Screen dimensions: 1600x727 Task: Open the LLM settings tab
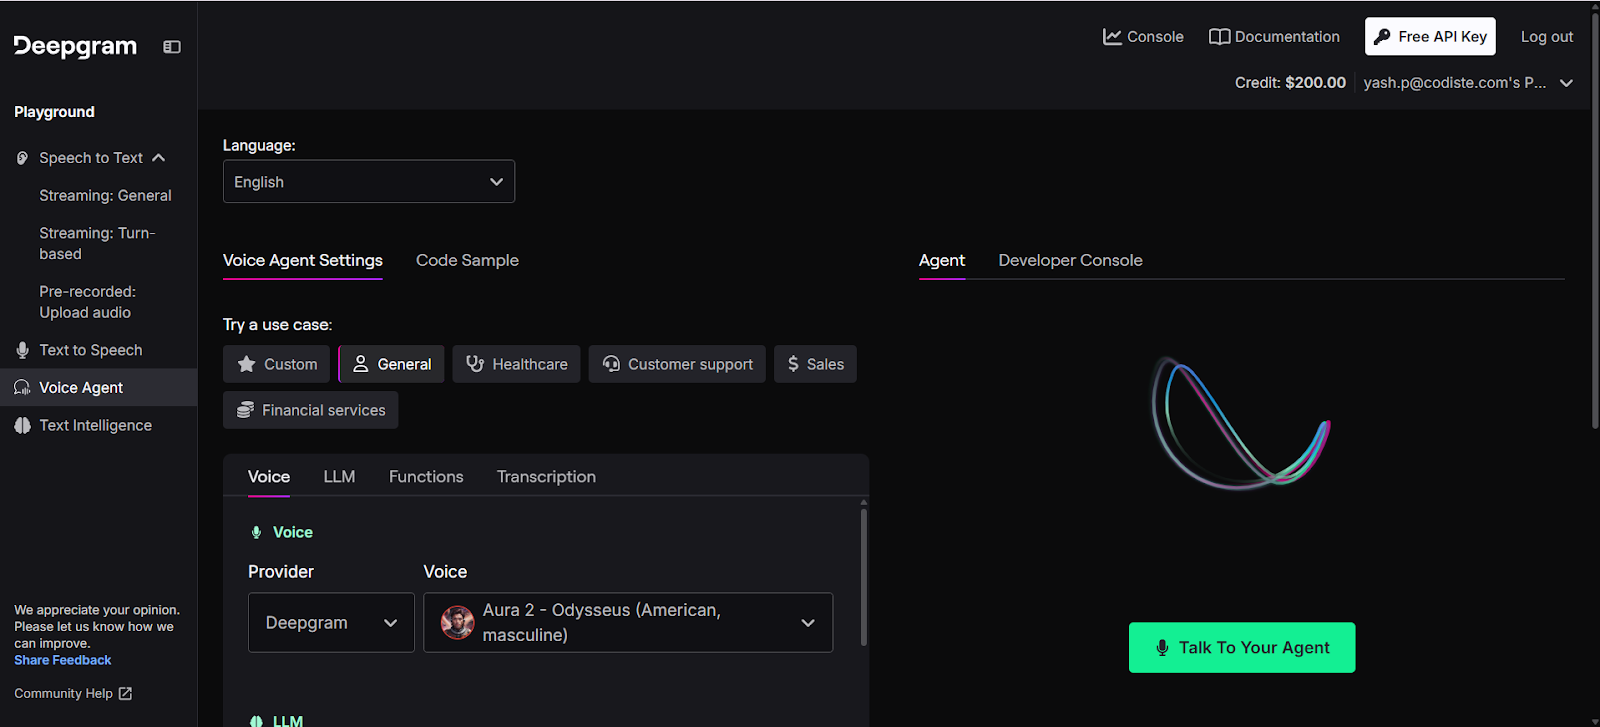point(339,477)
